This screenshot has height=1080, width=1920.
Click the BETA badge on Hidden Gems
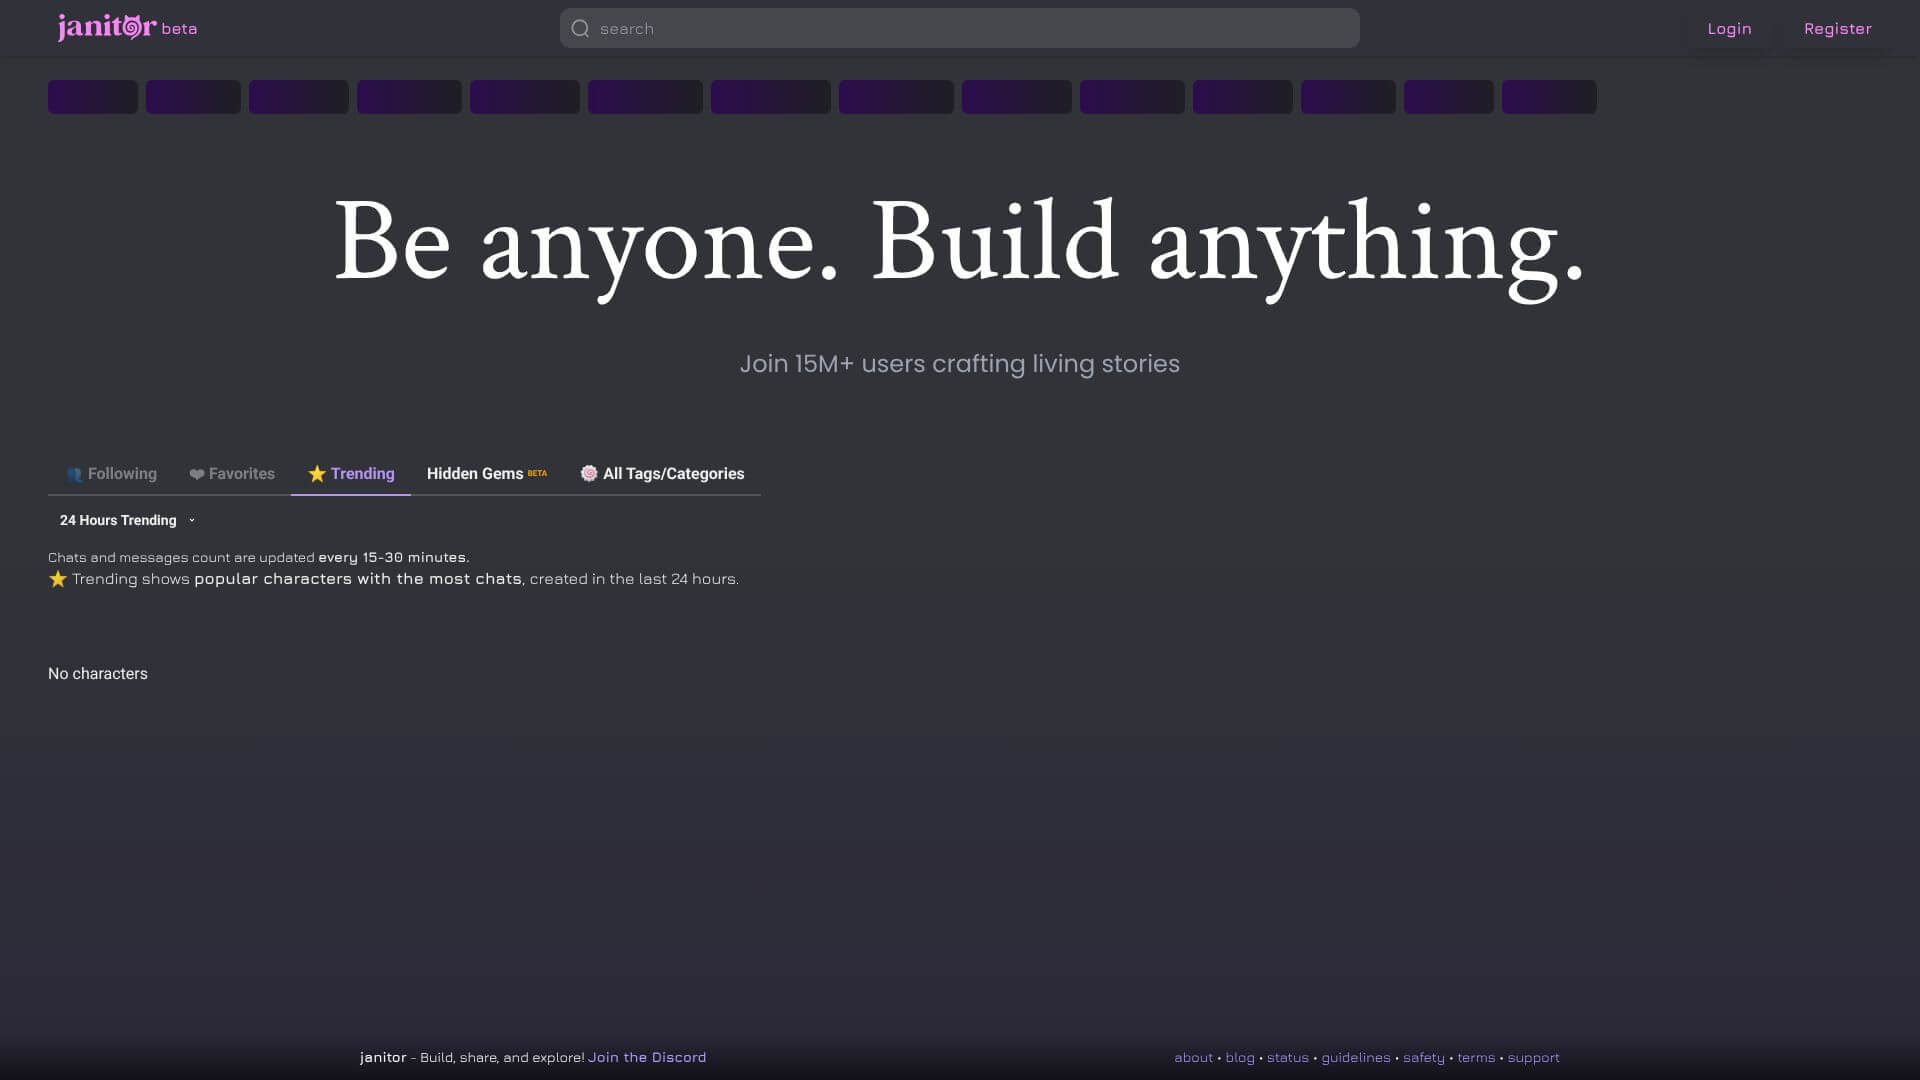(x=537, y=471)
